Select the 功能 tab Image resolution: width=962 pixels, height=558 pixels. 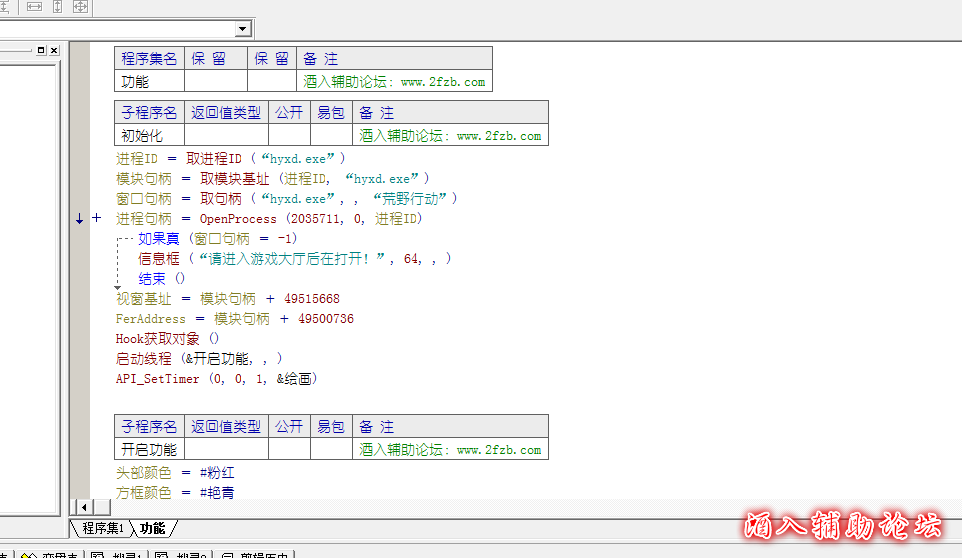(153, 528)
